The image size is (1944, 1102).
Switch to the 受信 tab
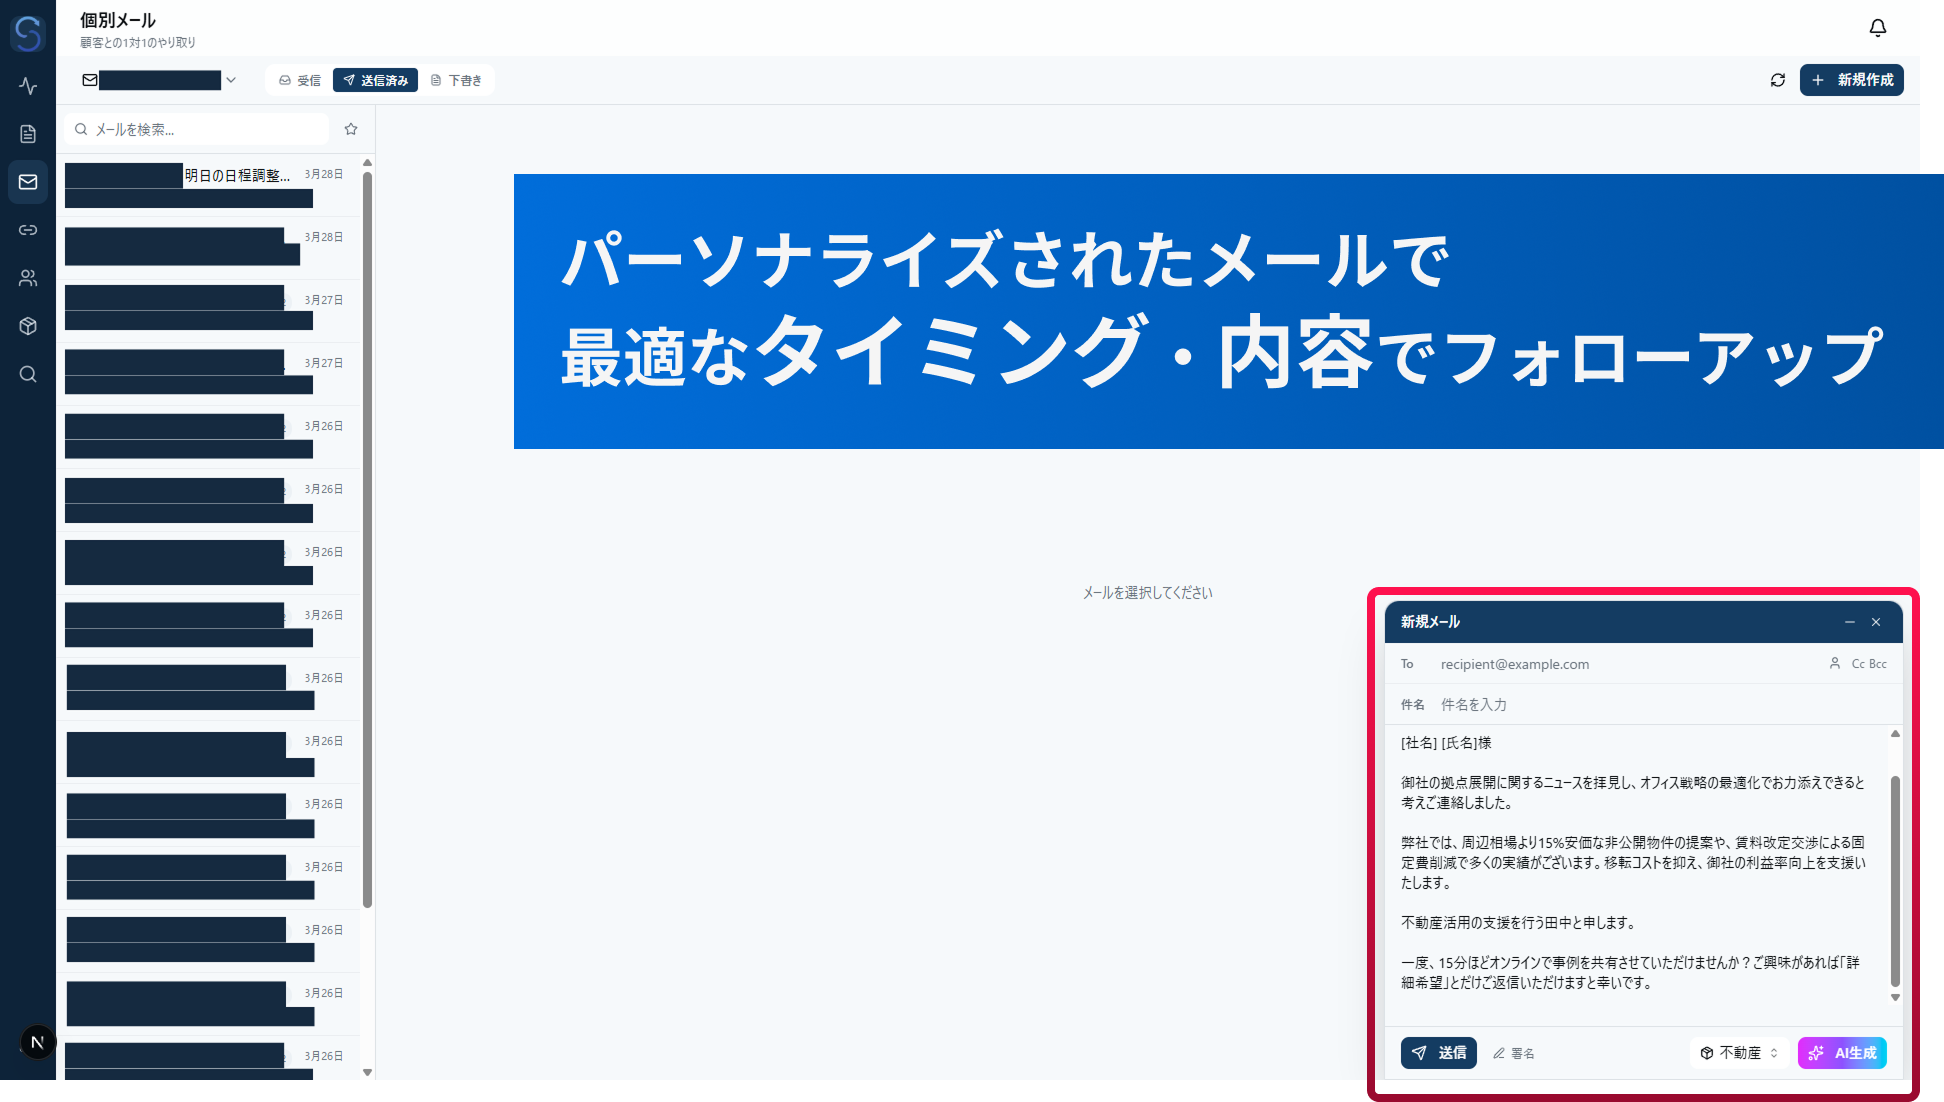[x=300, y=80]
